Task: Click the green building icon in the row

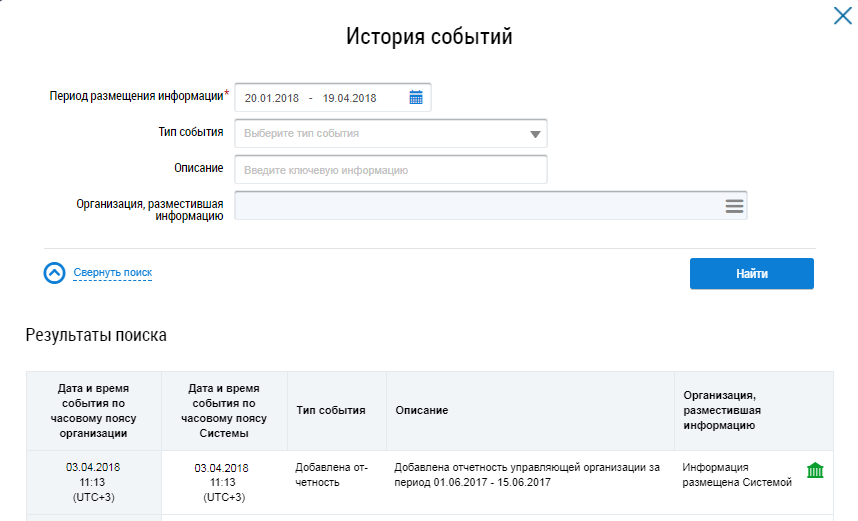Action: (x=815, y=471)
